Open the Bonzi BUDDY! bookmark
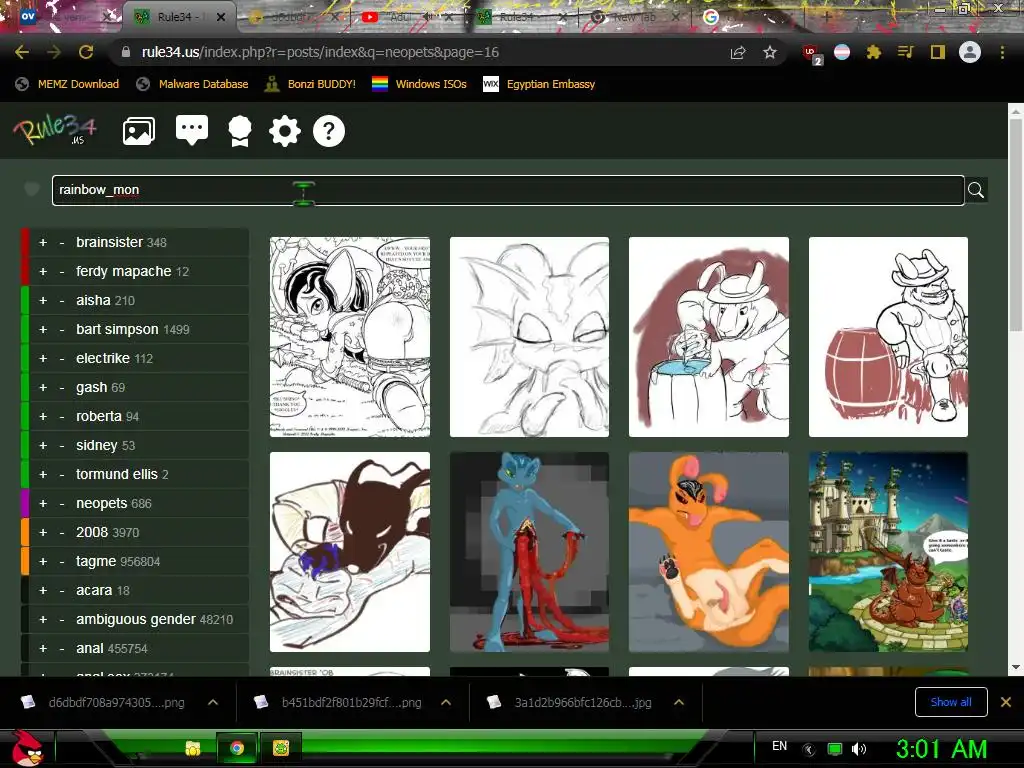 pyautogui.click(x=310, y=84)
